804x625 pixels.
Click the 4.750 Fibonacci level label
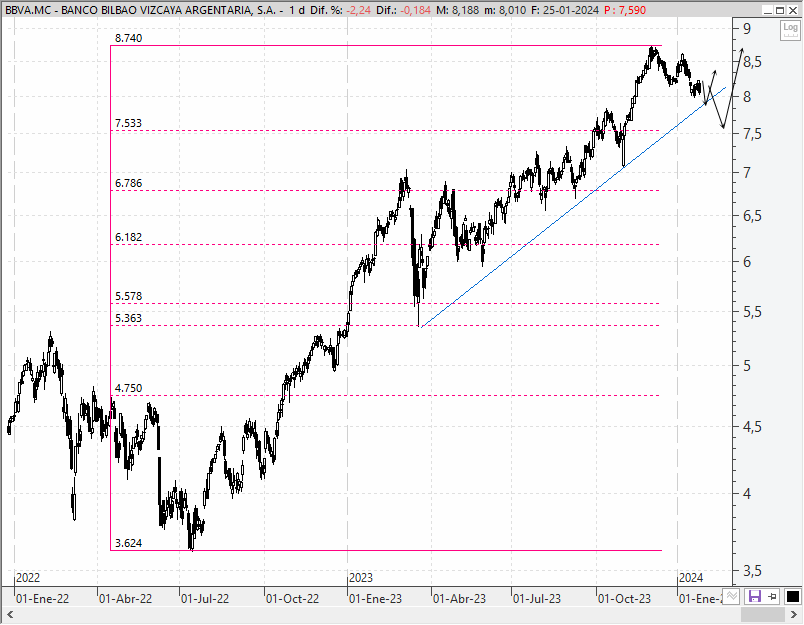(x=128, y=388)
